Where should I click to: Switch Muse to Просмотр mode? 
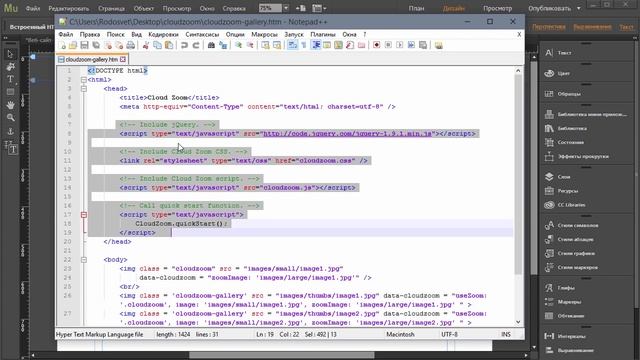click(498, 8)
